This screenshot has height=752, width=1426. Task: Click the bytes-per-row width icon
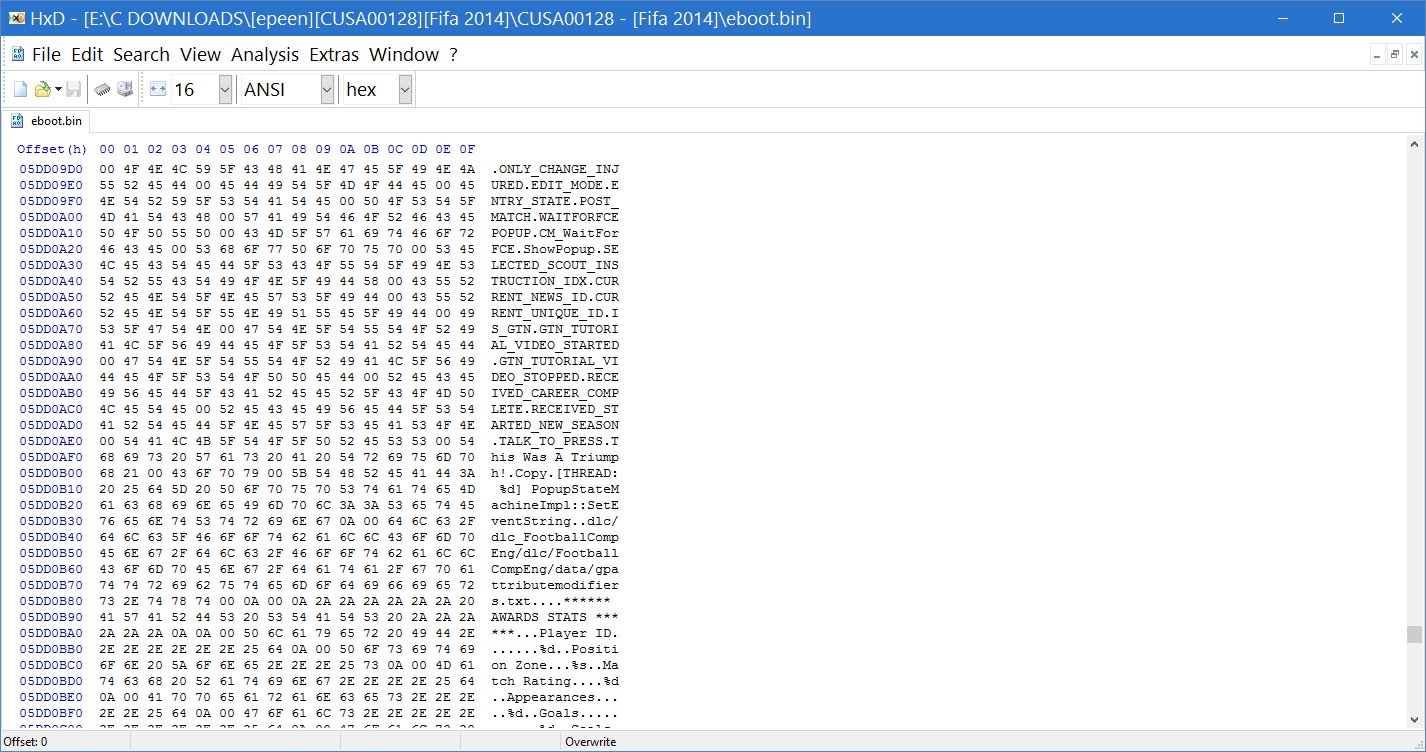(158, 90)
